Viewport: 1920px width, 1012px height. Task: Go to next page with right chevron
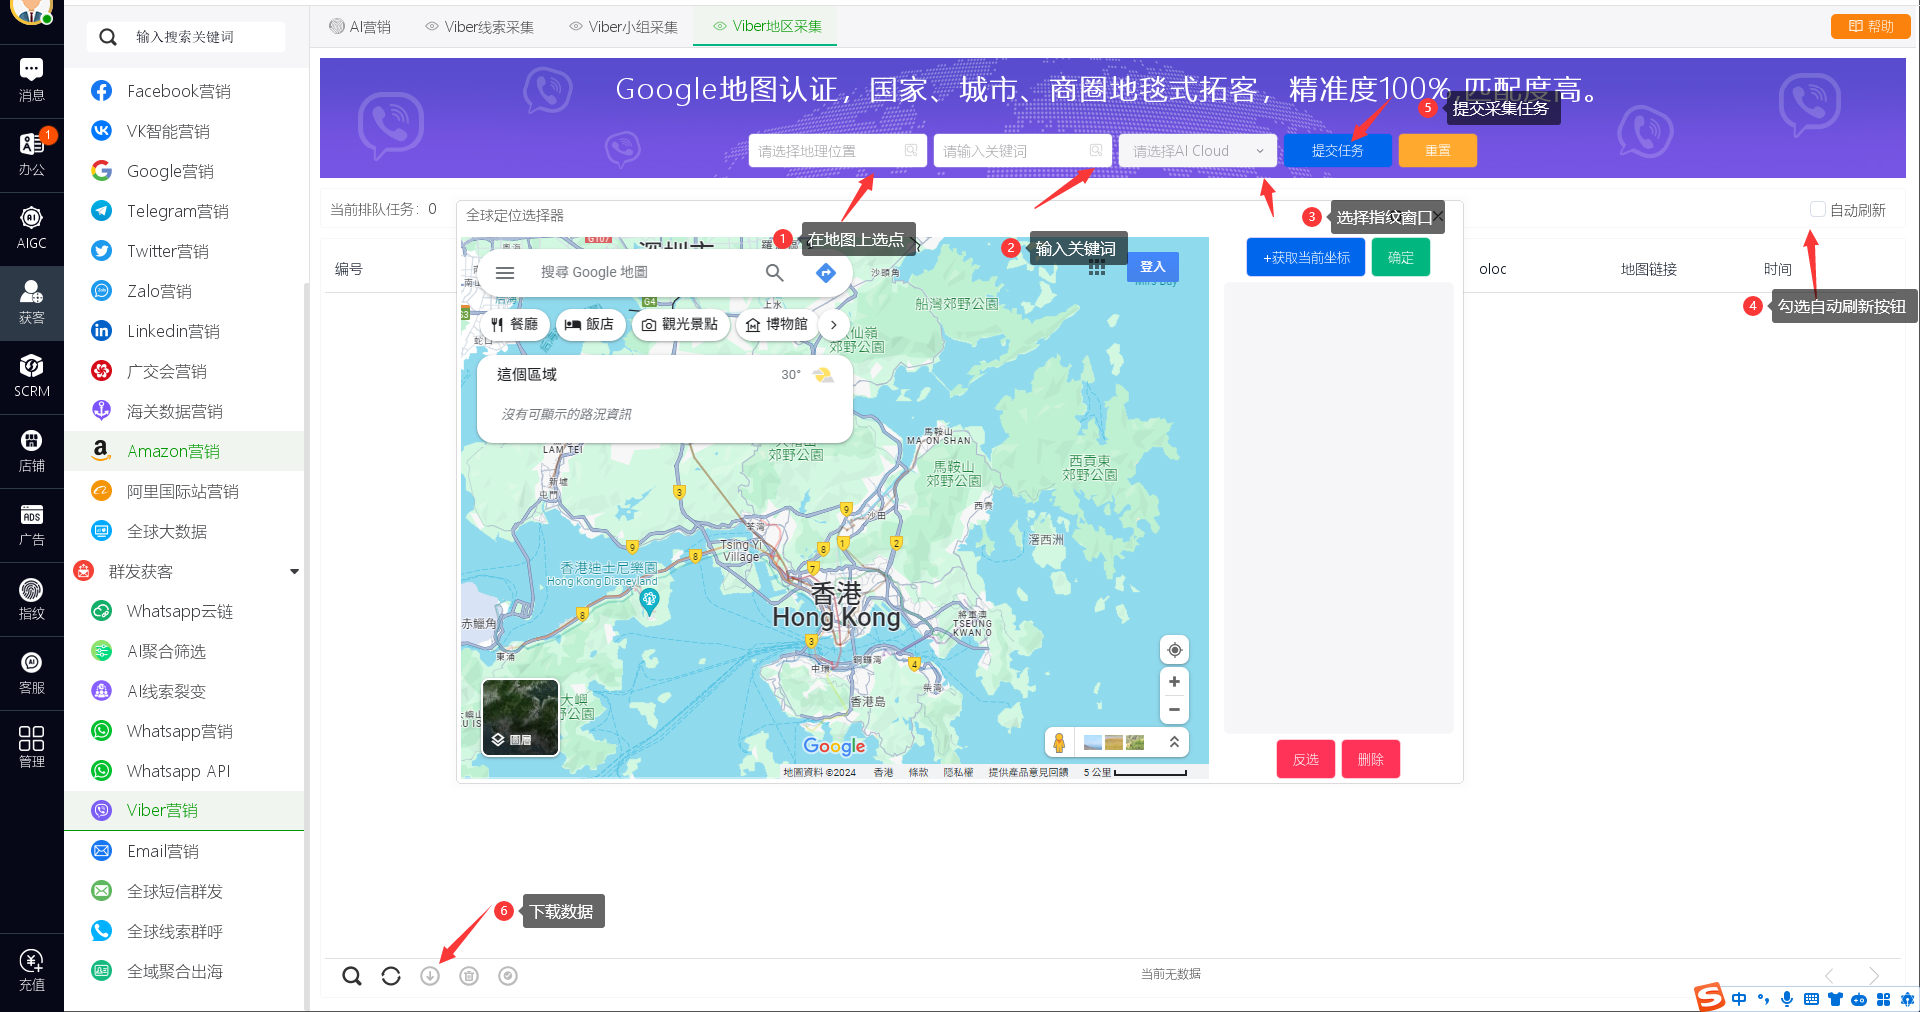(x=1873, y=976)
